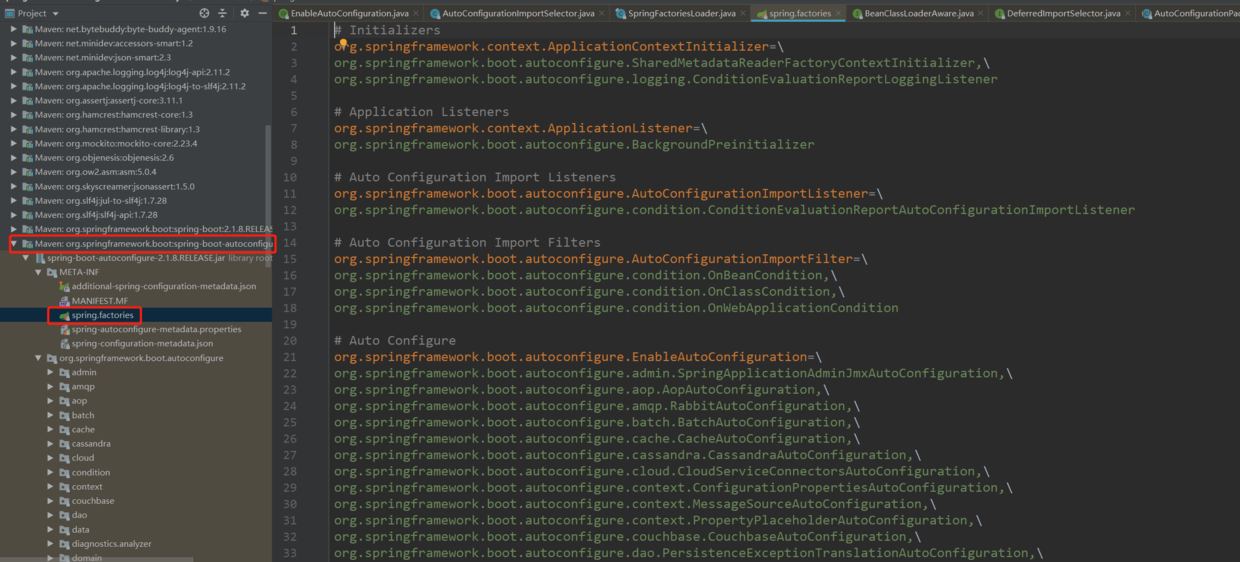1240x562 pixels.
Task: Expand Maven accessors-smart:1.2 library node
Action: [x=14, y=43]
